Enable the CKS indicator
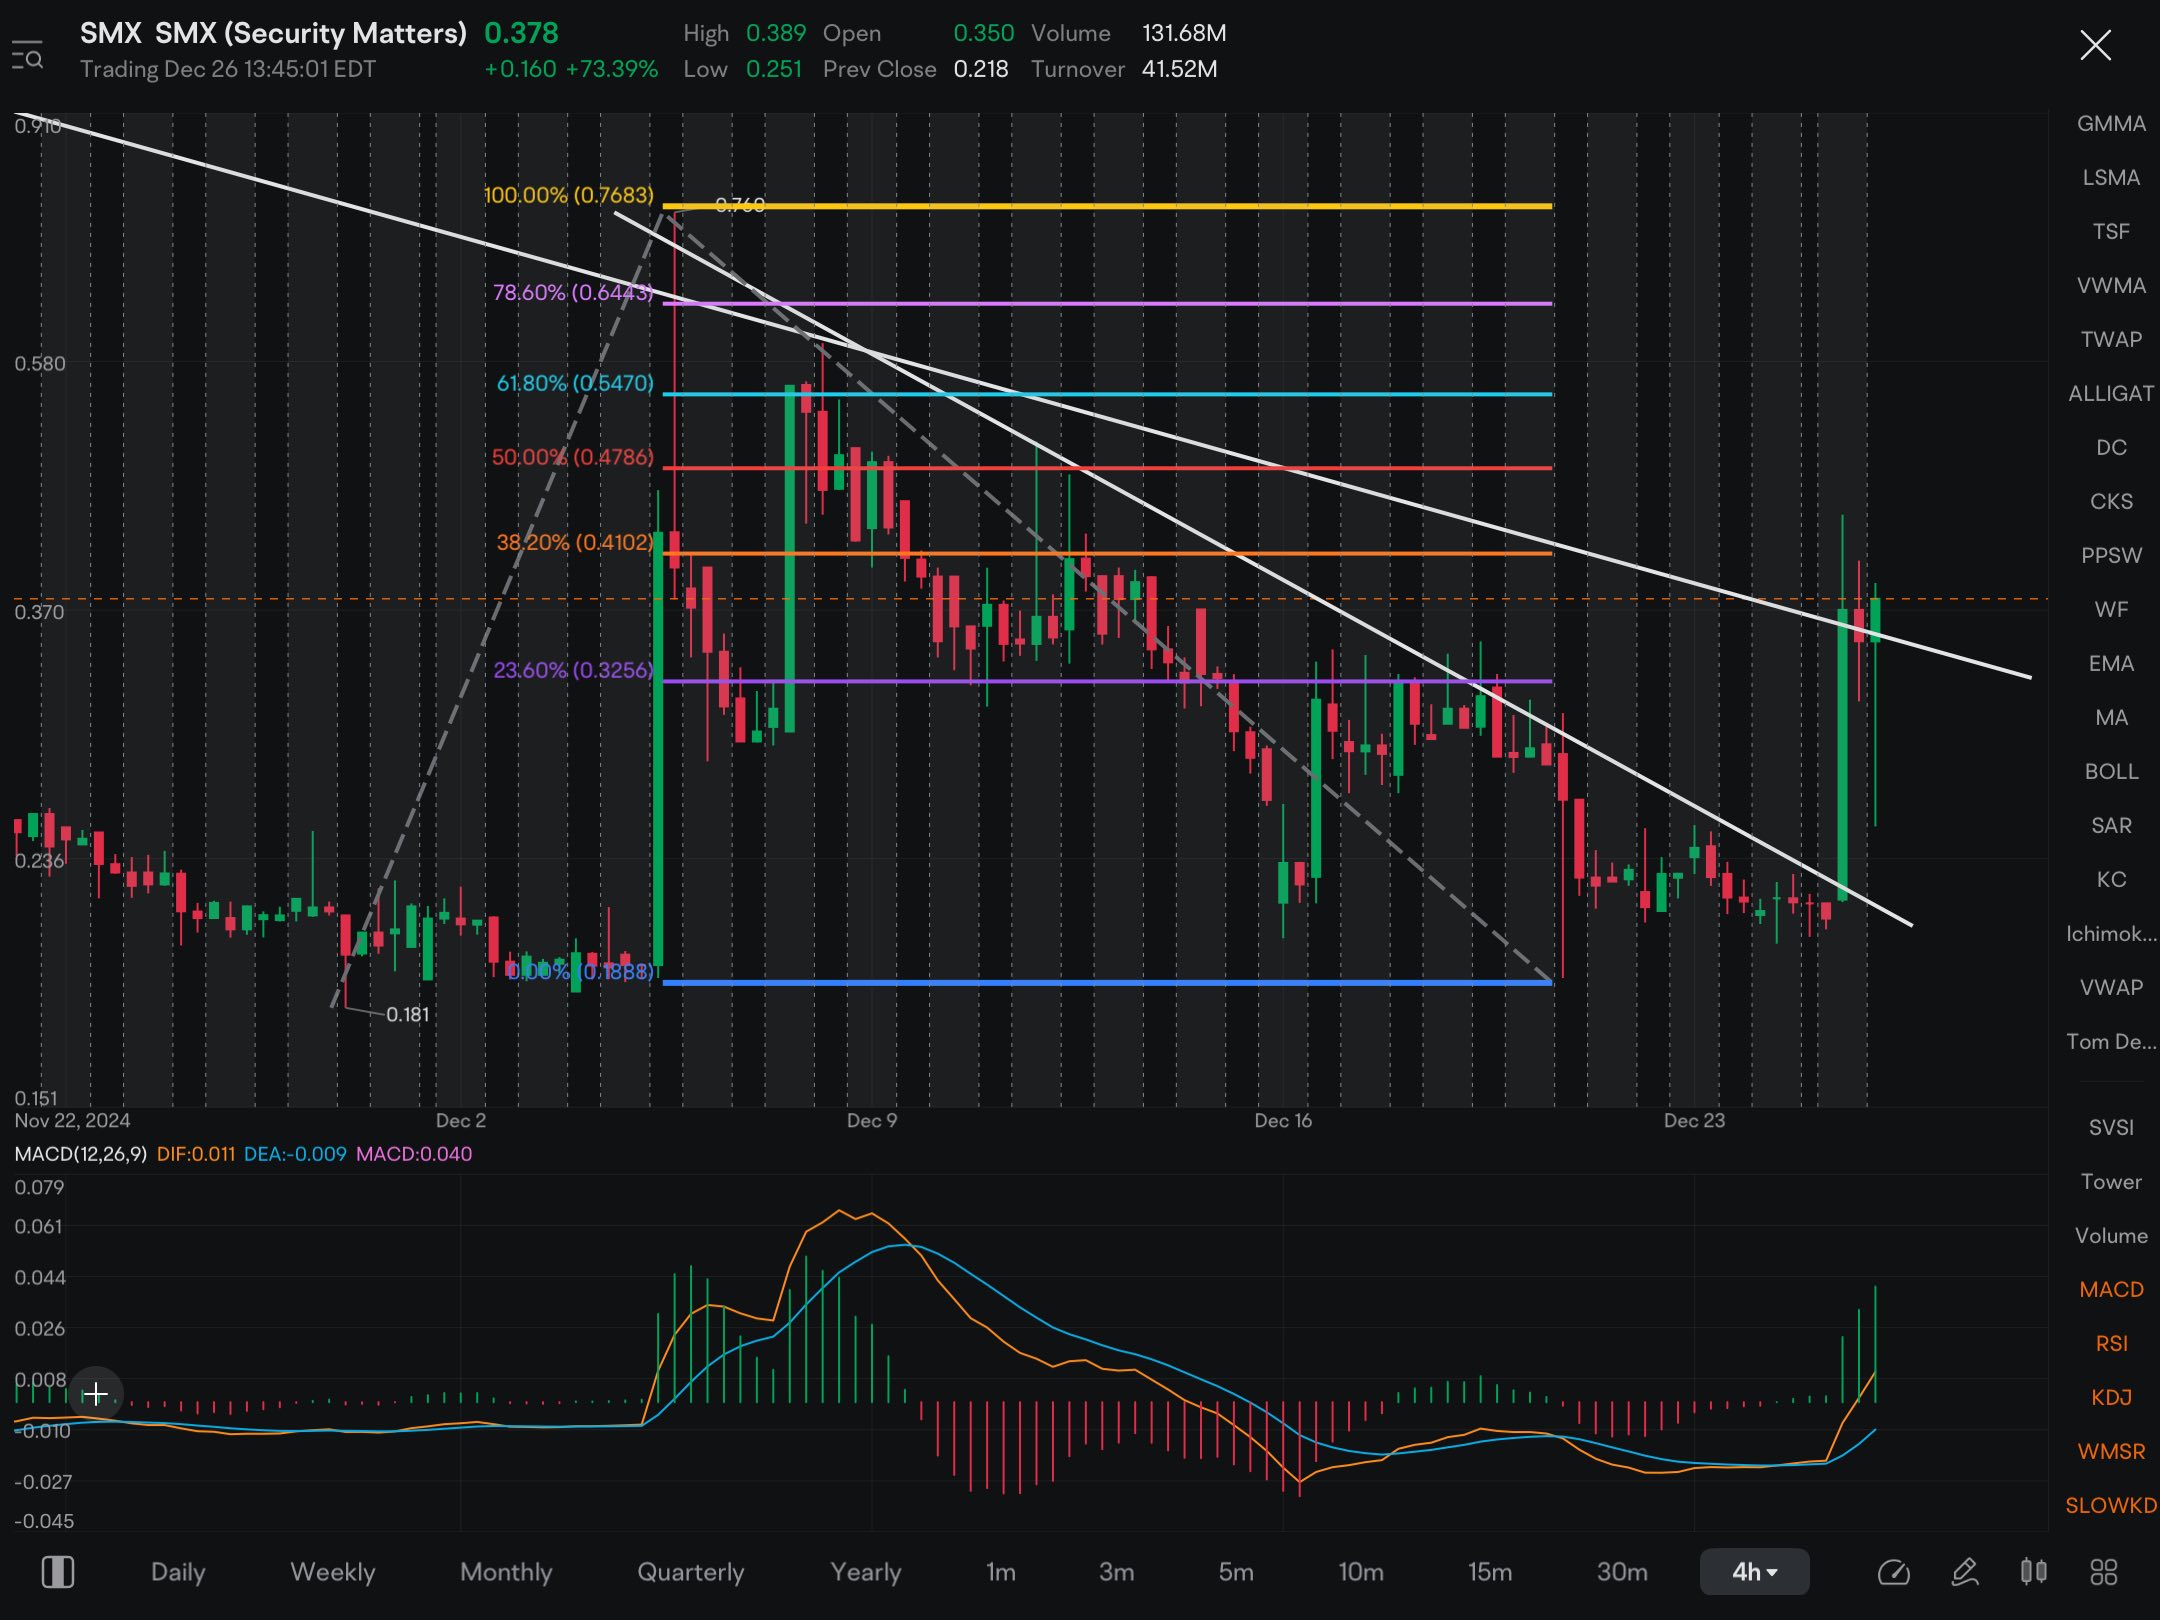The width and height of the screenshot is (2160, 1620). coord(2111,501)
